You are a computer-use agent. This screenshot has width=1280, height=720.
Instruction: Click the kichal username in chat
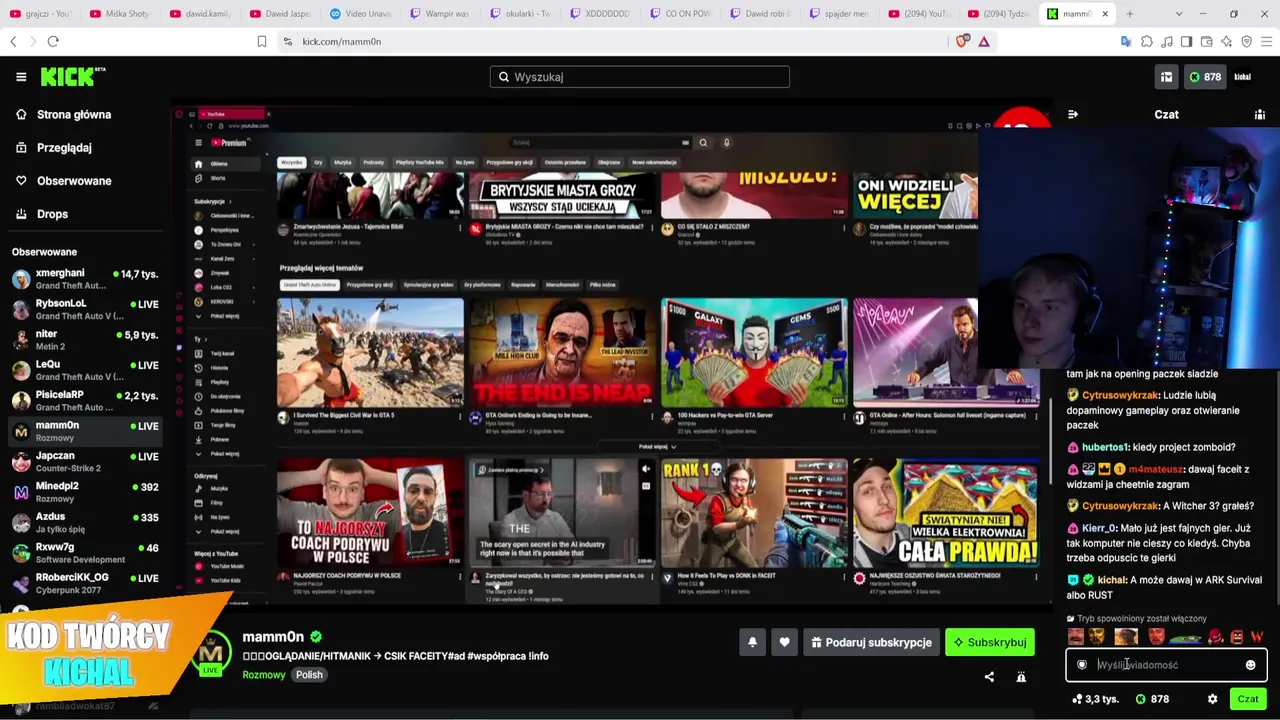1112,580
